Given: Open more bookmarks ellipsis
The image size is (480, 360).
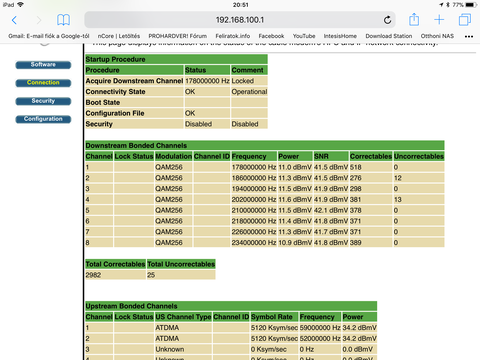Looking at the screenshot, I should [469, 36].
